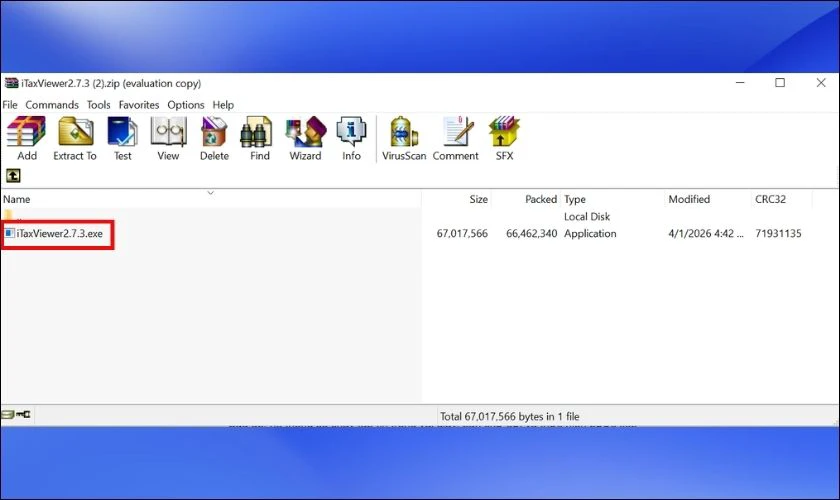
Task: Select the Extract To toolbar icon
Action: [x=75, y=138]
